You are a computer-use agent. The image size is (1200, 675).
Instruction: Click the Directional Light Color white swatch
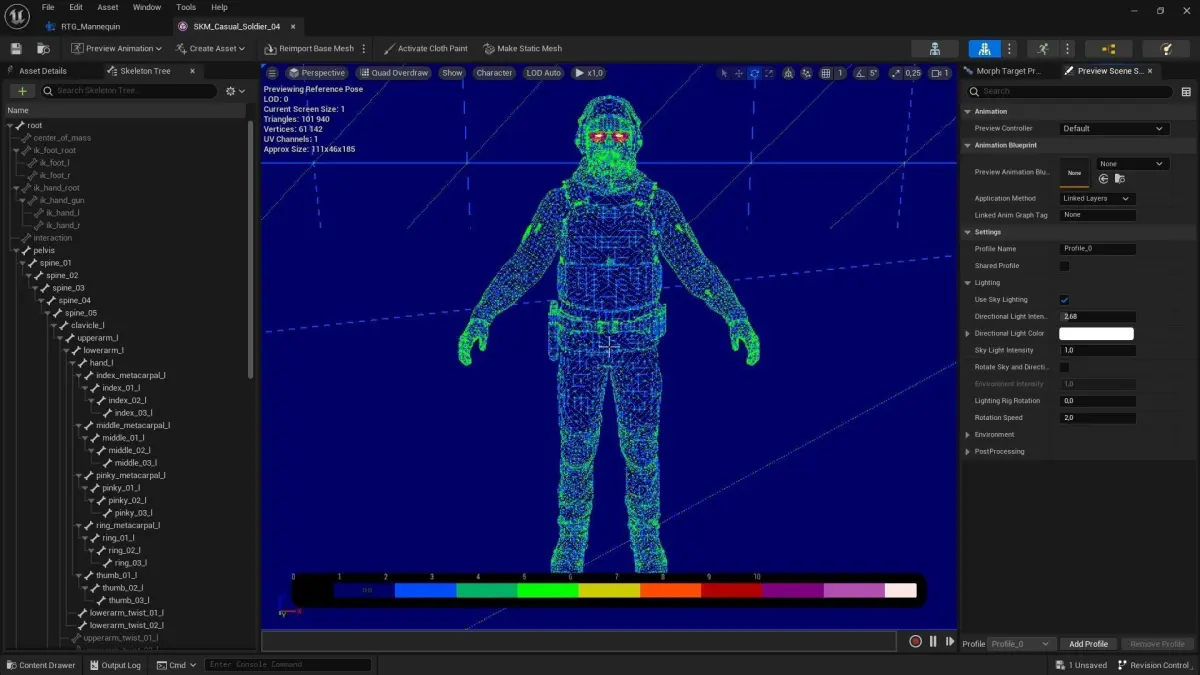tap(1097, 334)
